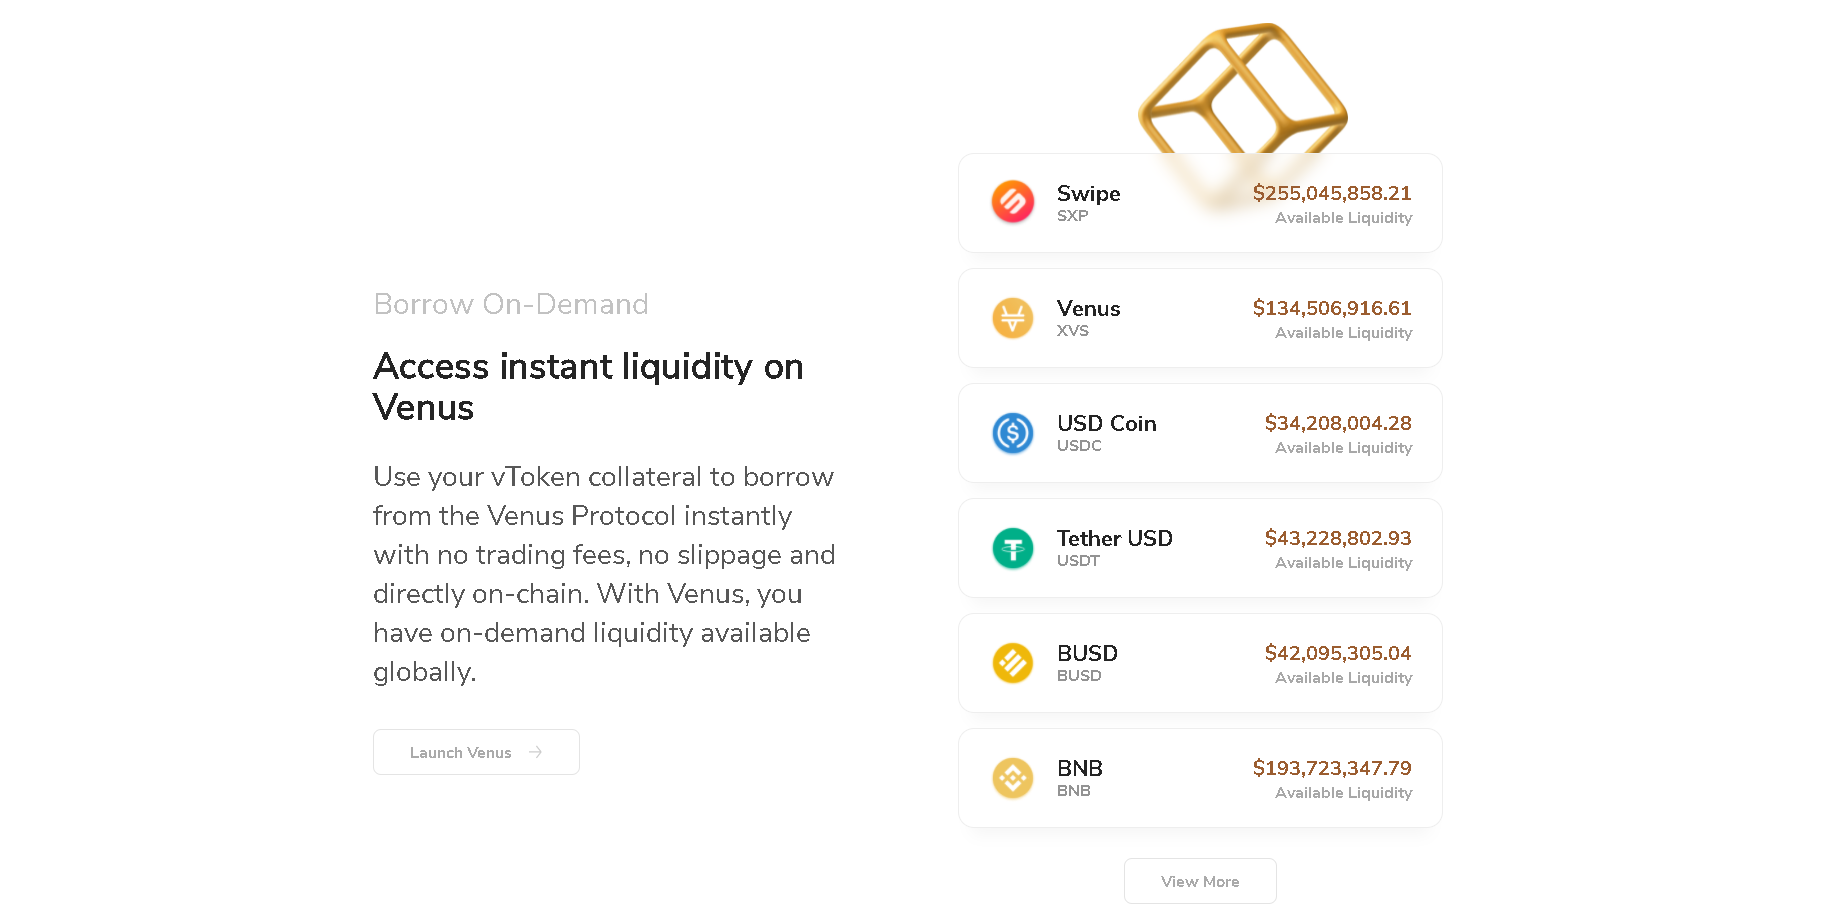Click the Borrow On-Demand subtitle
This screenshot has width=1824, height=917.
coord(511,304)
